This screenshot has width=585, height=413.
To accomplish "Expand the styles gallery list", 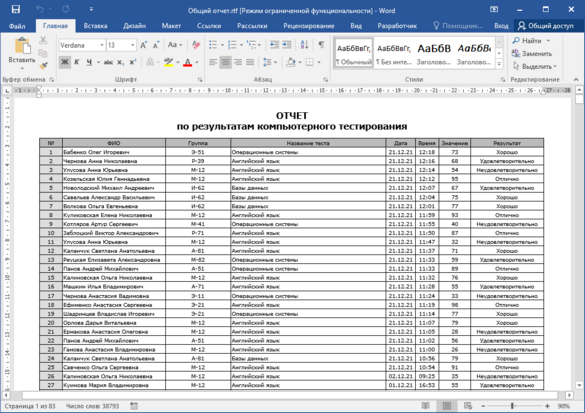I will pyautogui.click(x=499, y=64).
